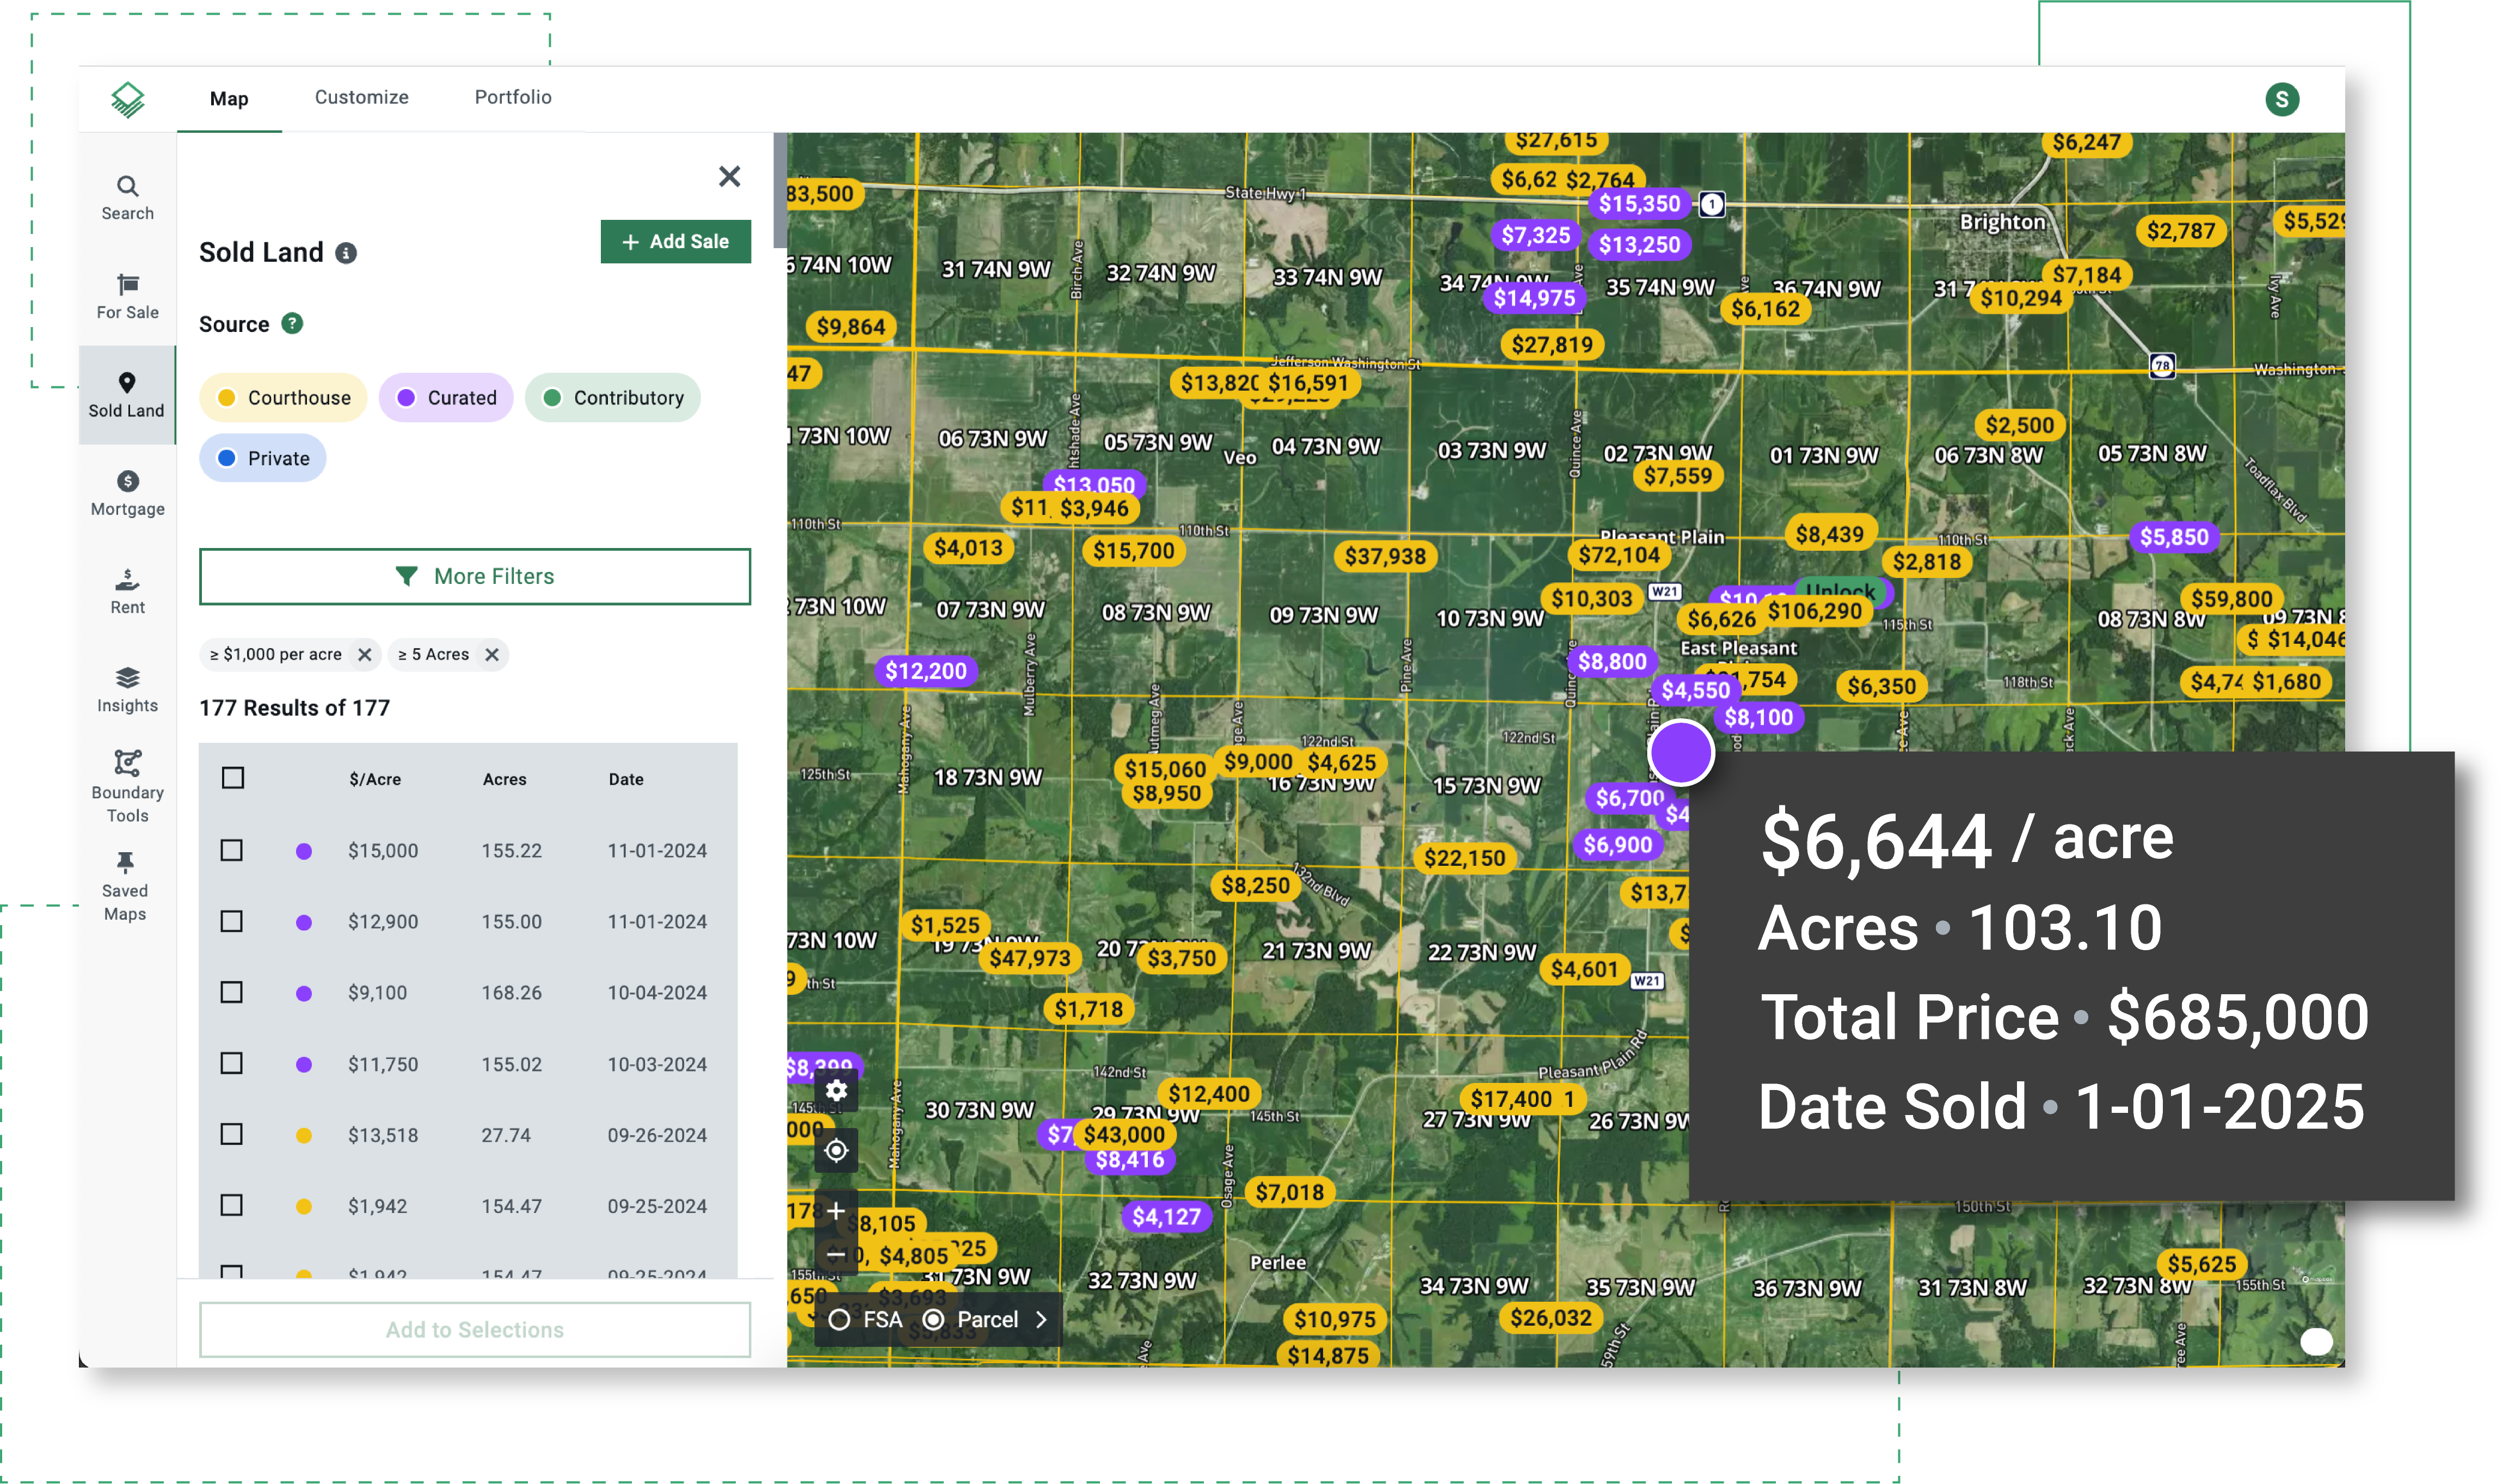Toggle the Courthouse source filter
The height and width of the screenshot is (1484, 2503).
(x=283, y=398)
